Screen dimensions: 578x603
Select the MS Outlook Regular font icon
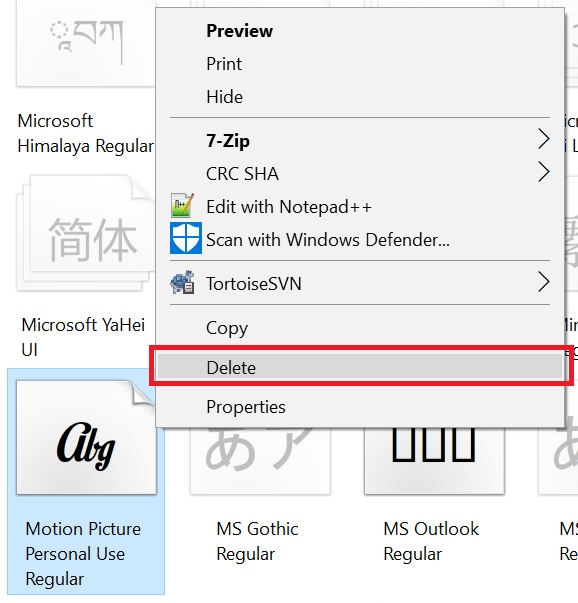434,460
